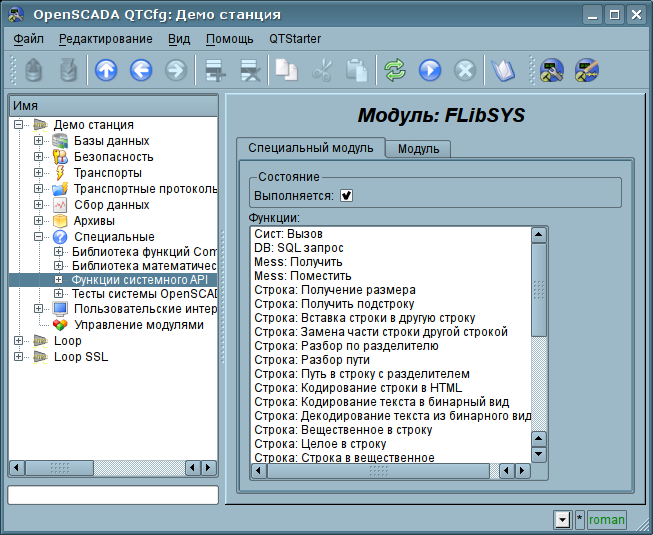653x535 pixels.
Task: Select Тесты системы OpenSCADA tree item
Action: 144,294
